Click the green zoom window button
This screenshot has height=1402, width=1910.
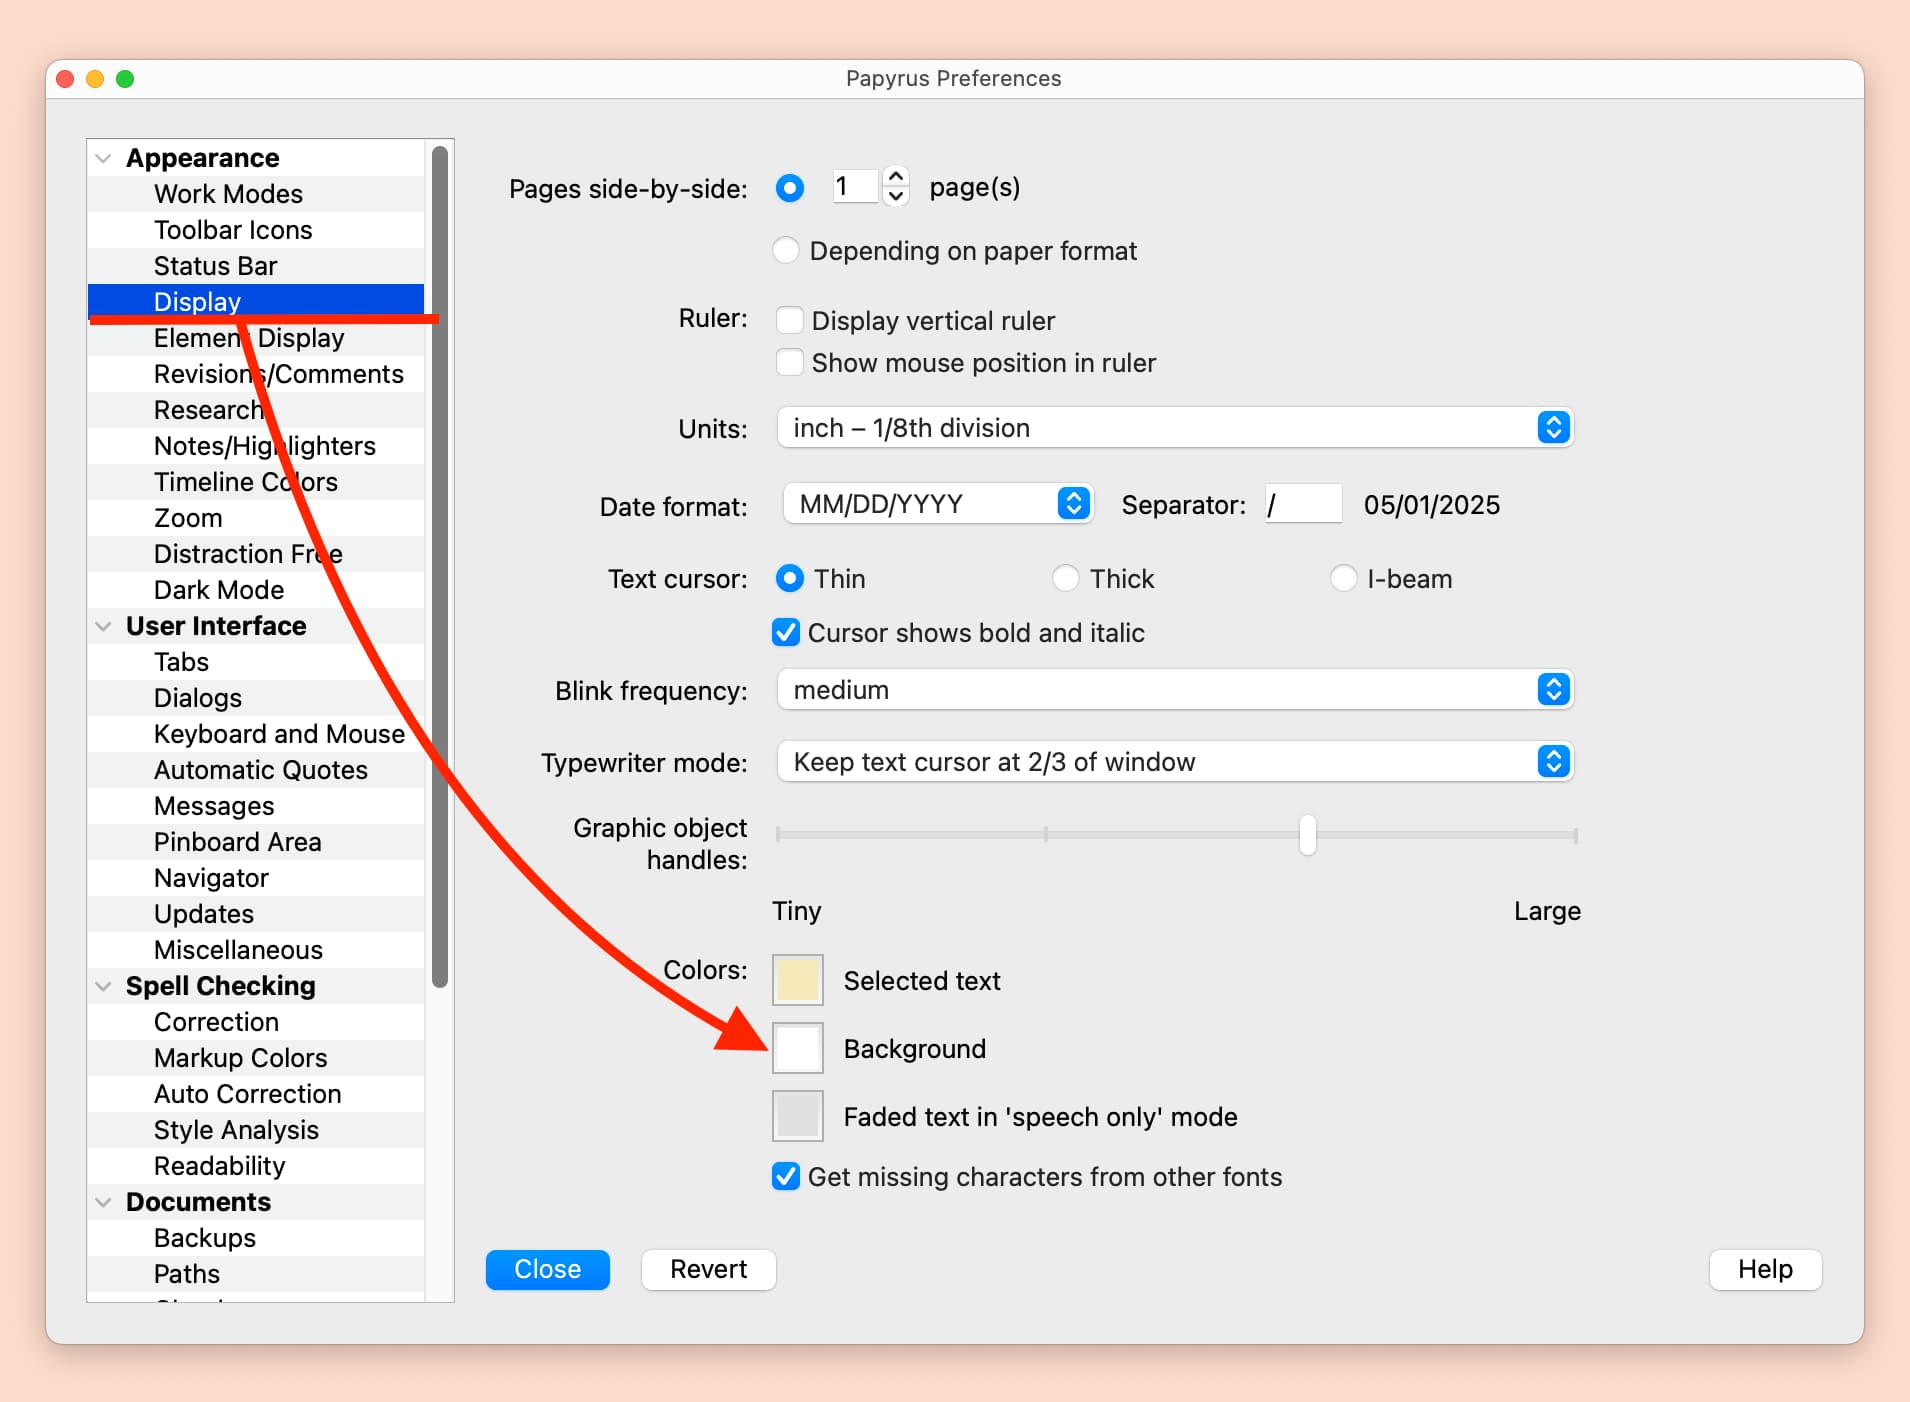tap(125, 79)
